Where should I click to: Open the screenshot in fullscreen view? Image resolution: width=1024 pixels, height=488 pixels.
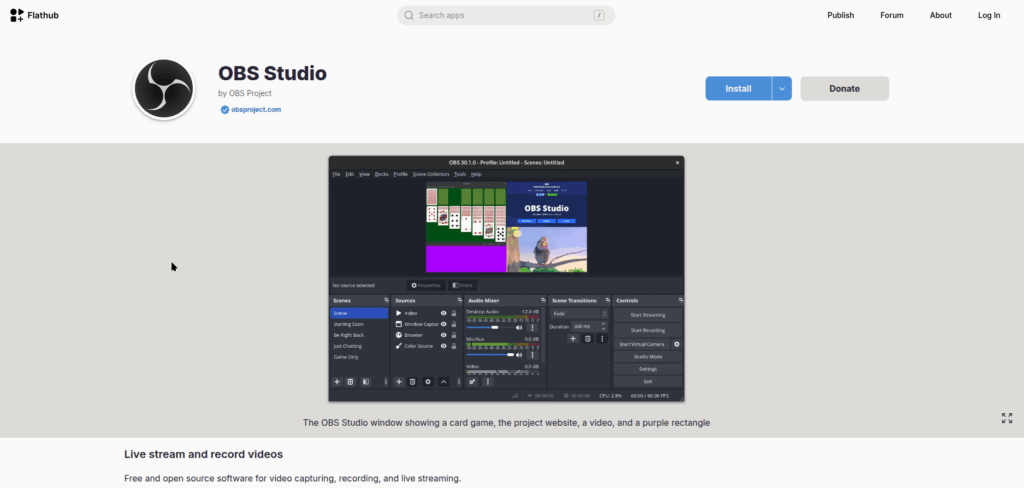(x=1006, y=418)
